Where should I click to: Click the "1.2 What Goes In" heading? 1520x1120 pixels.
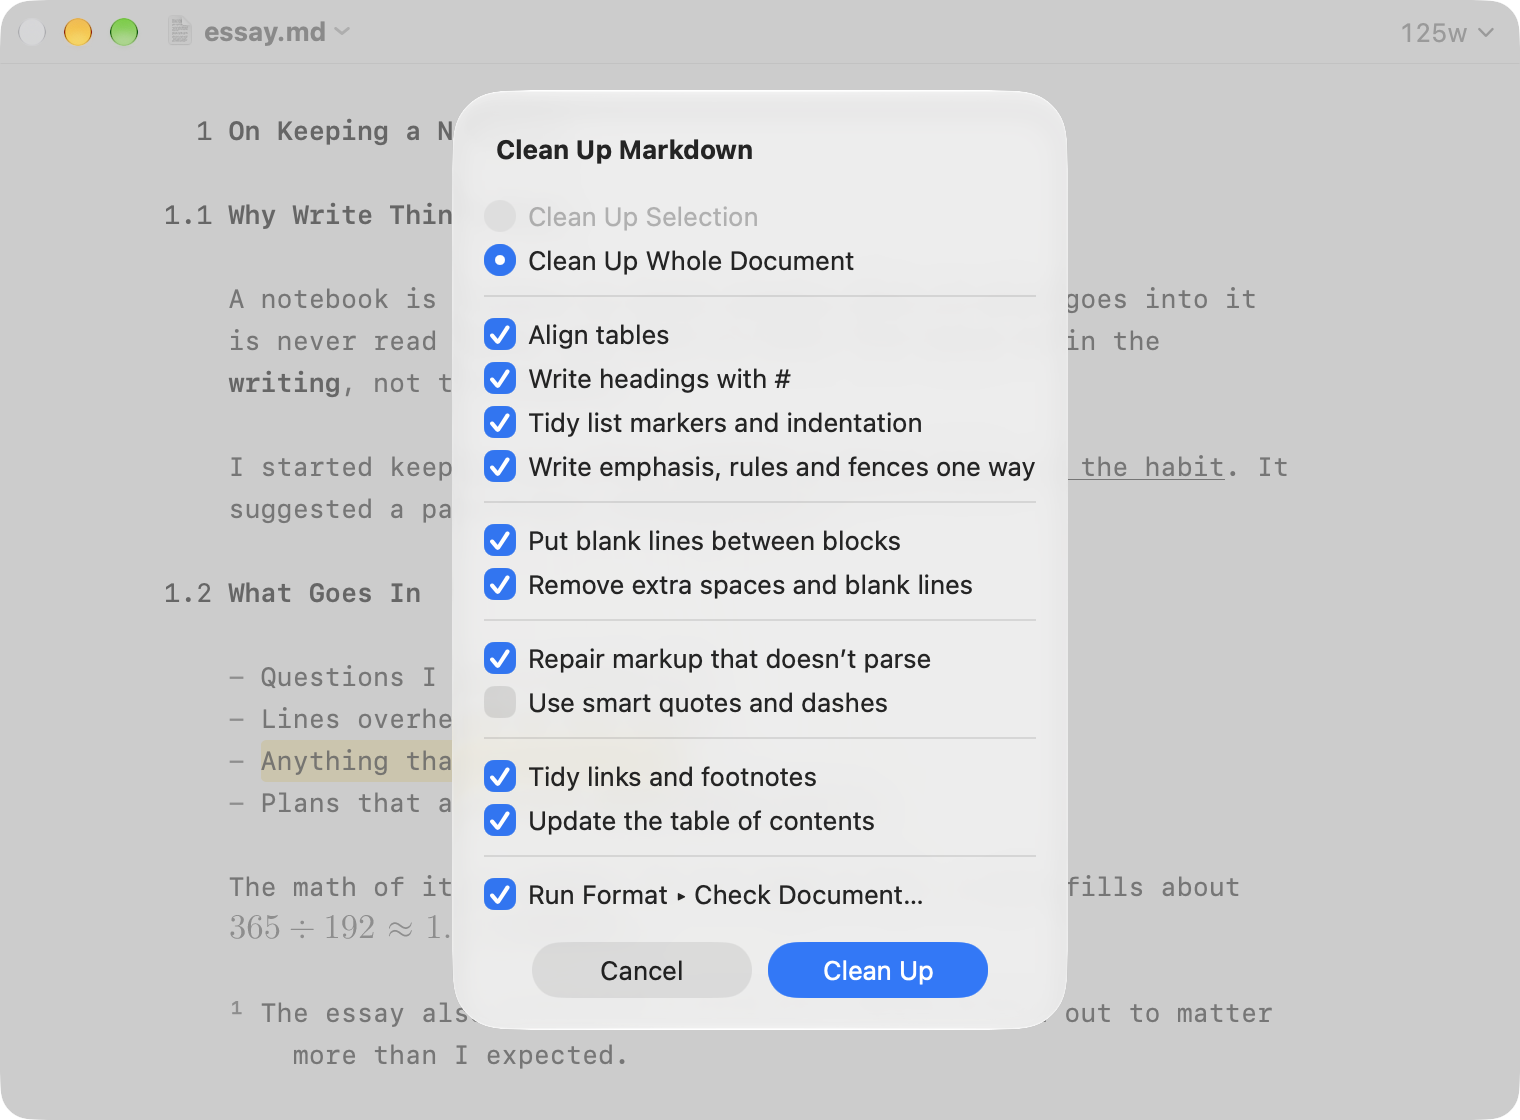[x=292, y=593]
